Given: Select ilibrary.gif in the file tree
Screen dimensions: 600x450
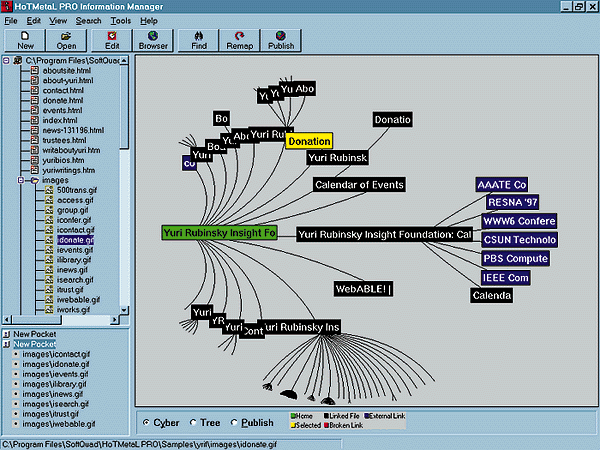Looking at the screenshot, I should point(74,259).
